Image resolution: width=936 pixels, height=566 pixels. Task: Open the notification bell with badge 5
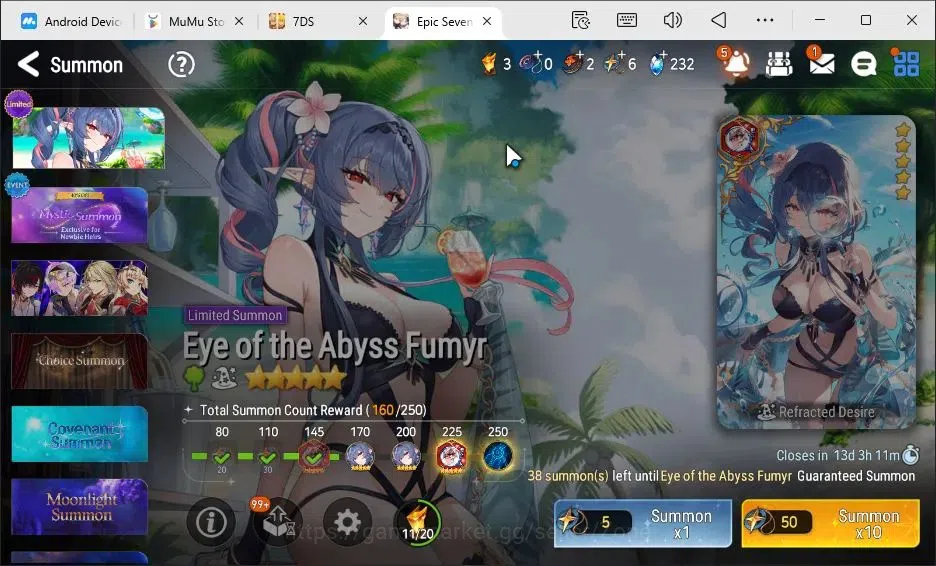pos(735,61)
